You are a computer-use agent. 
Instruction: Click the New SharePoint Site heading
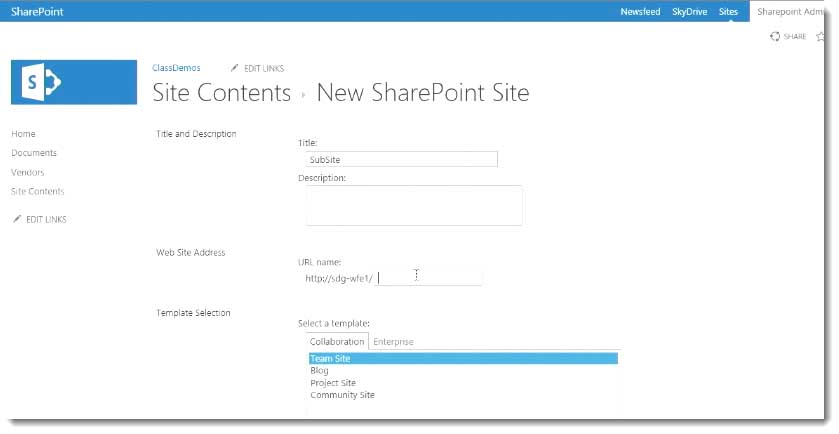[x=423, y=93]
